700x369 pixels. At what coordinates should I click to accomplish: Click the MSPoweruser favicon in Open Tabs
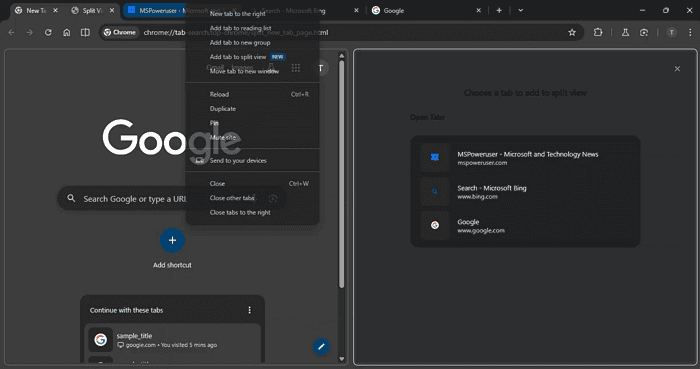click(x=434, y=157)
